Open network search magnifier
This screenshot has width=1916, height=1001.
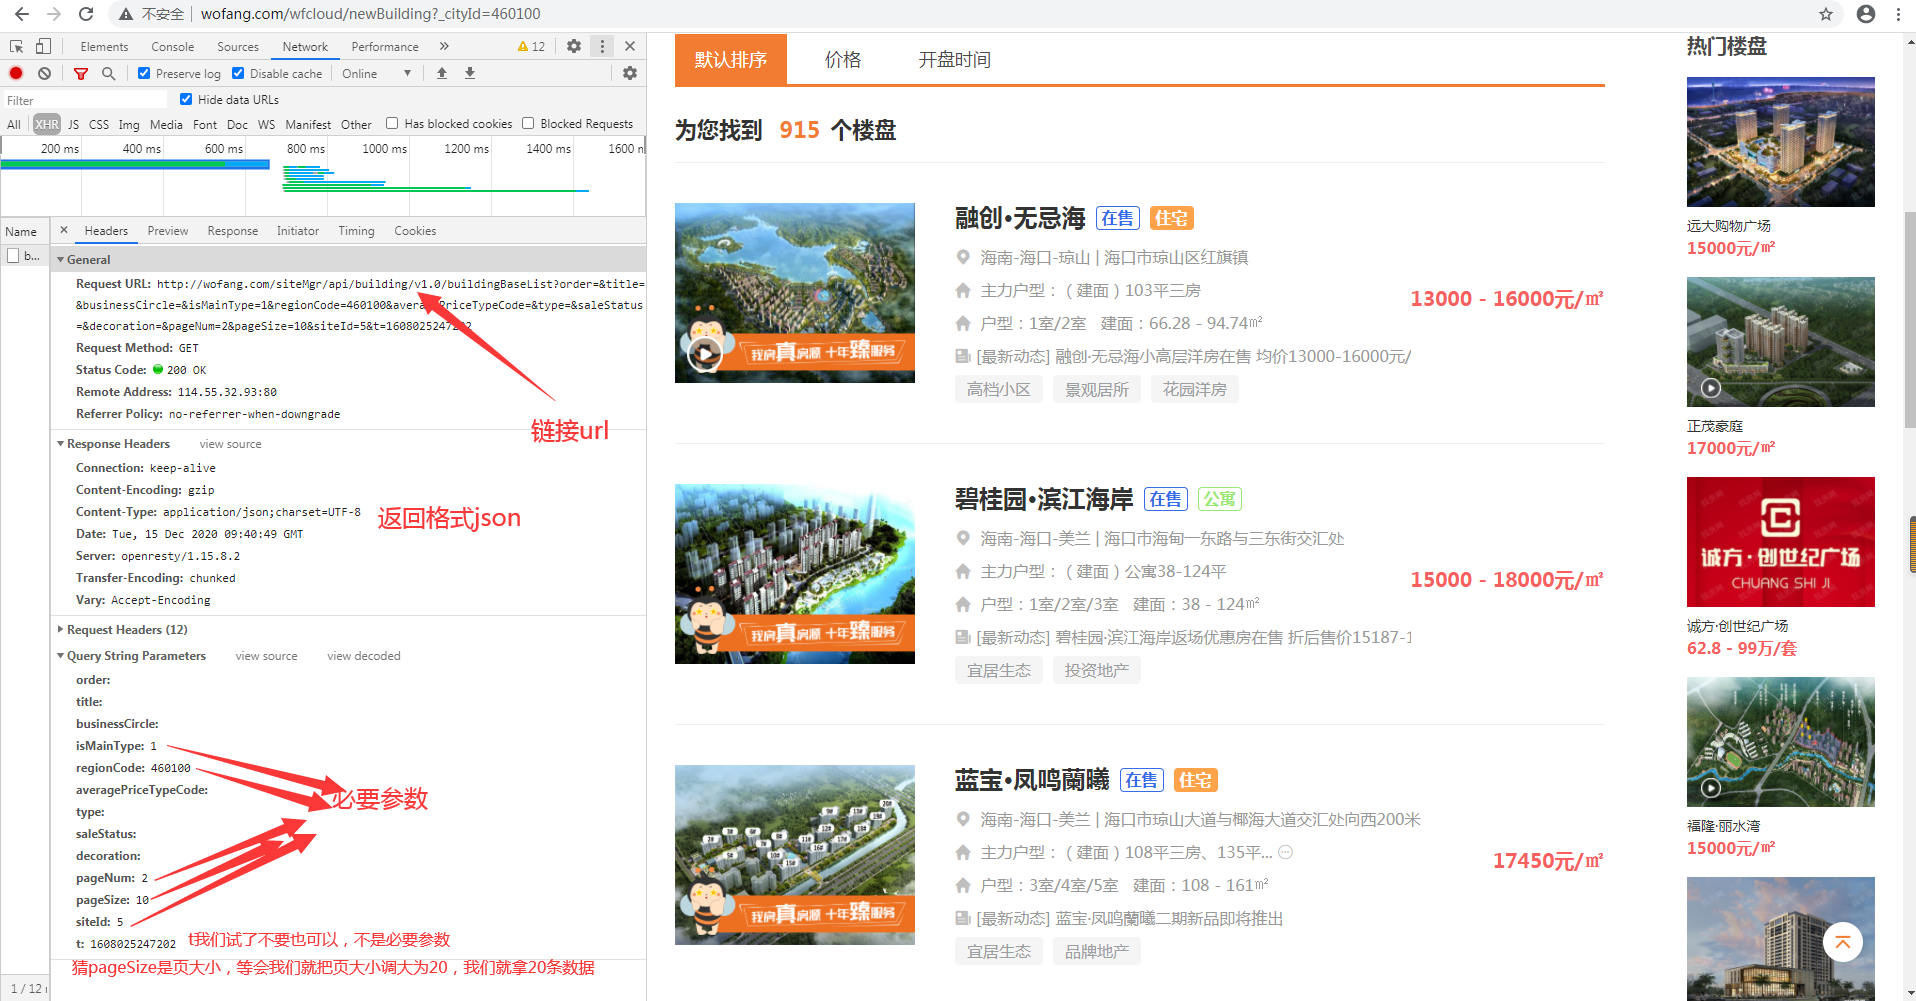point(109,73)
